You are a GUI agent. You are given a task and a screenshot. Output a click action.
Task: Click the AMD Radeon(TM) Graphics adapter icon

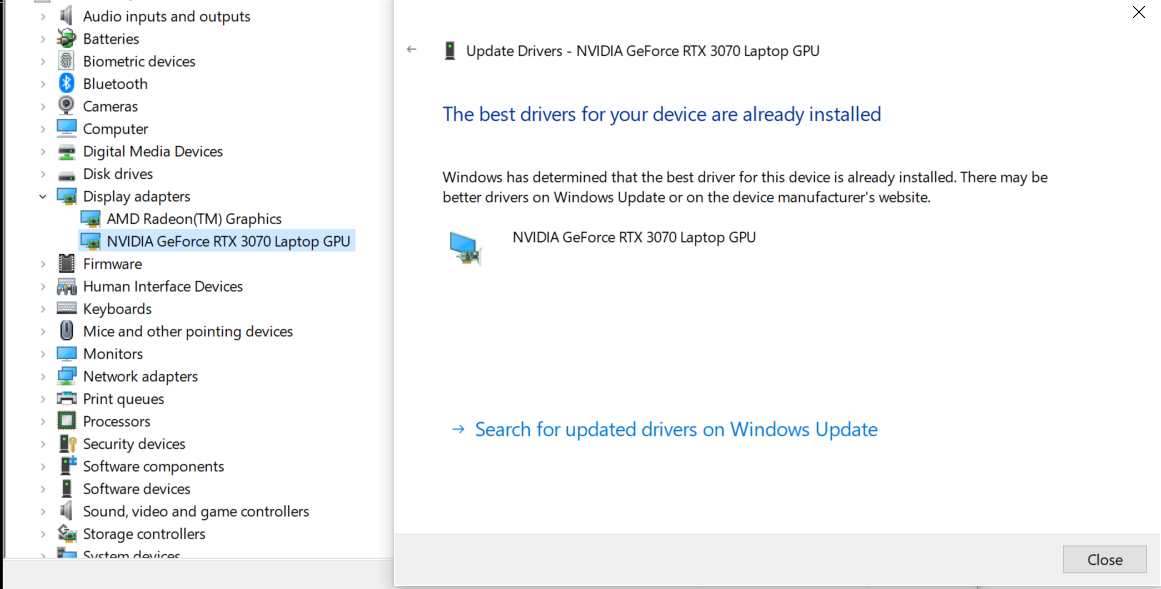[x=90, y=219]
